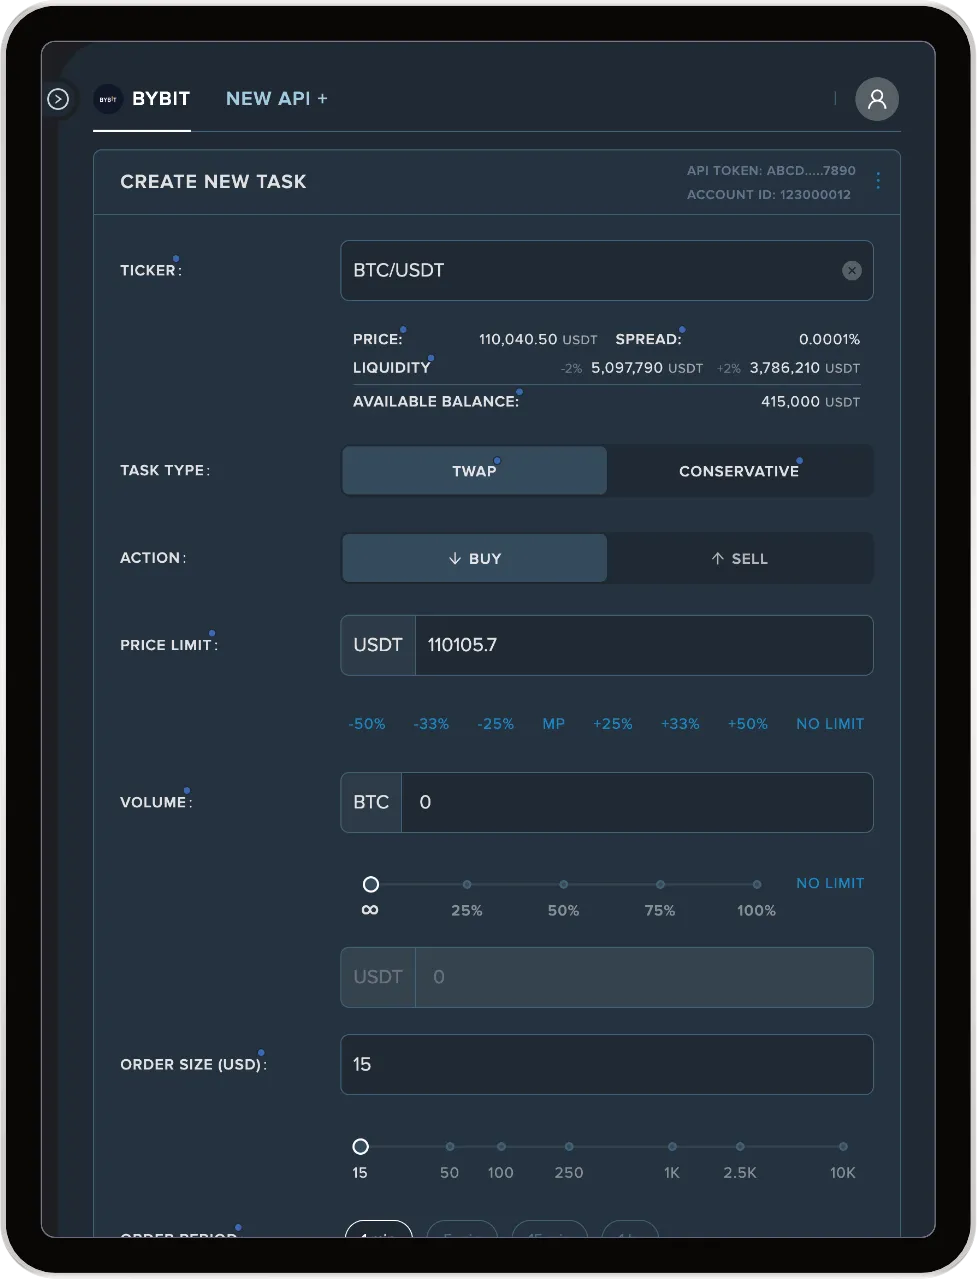Set price limit to MP
The image size is (977, 1279).
click(x=553, y=723)
